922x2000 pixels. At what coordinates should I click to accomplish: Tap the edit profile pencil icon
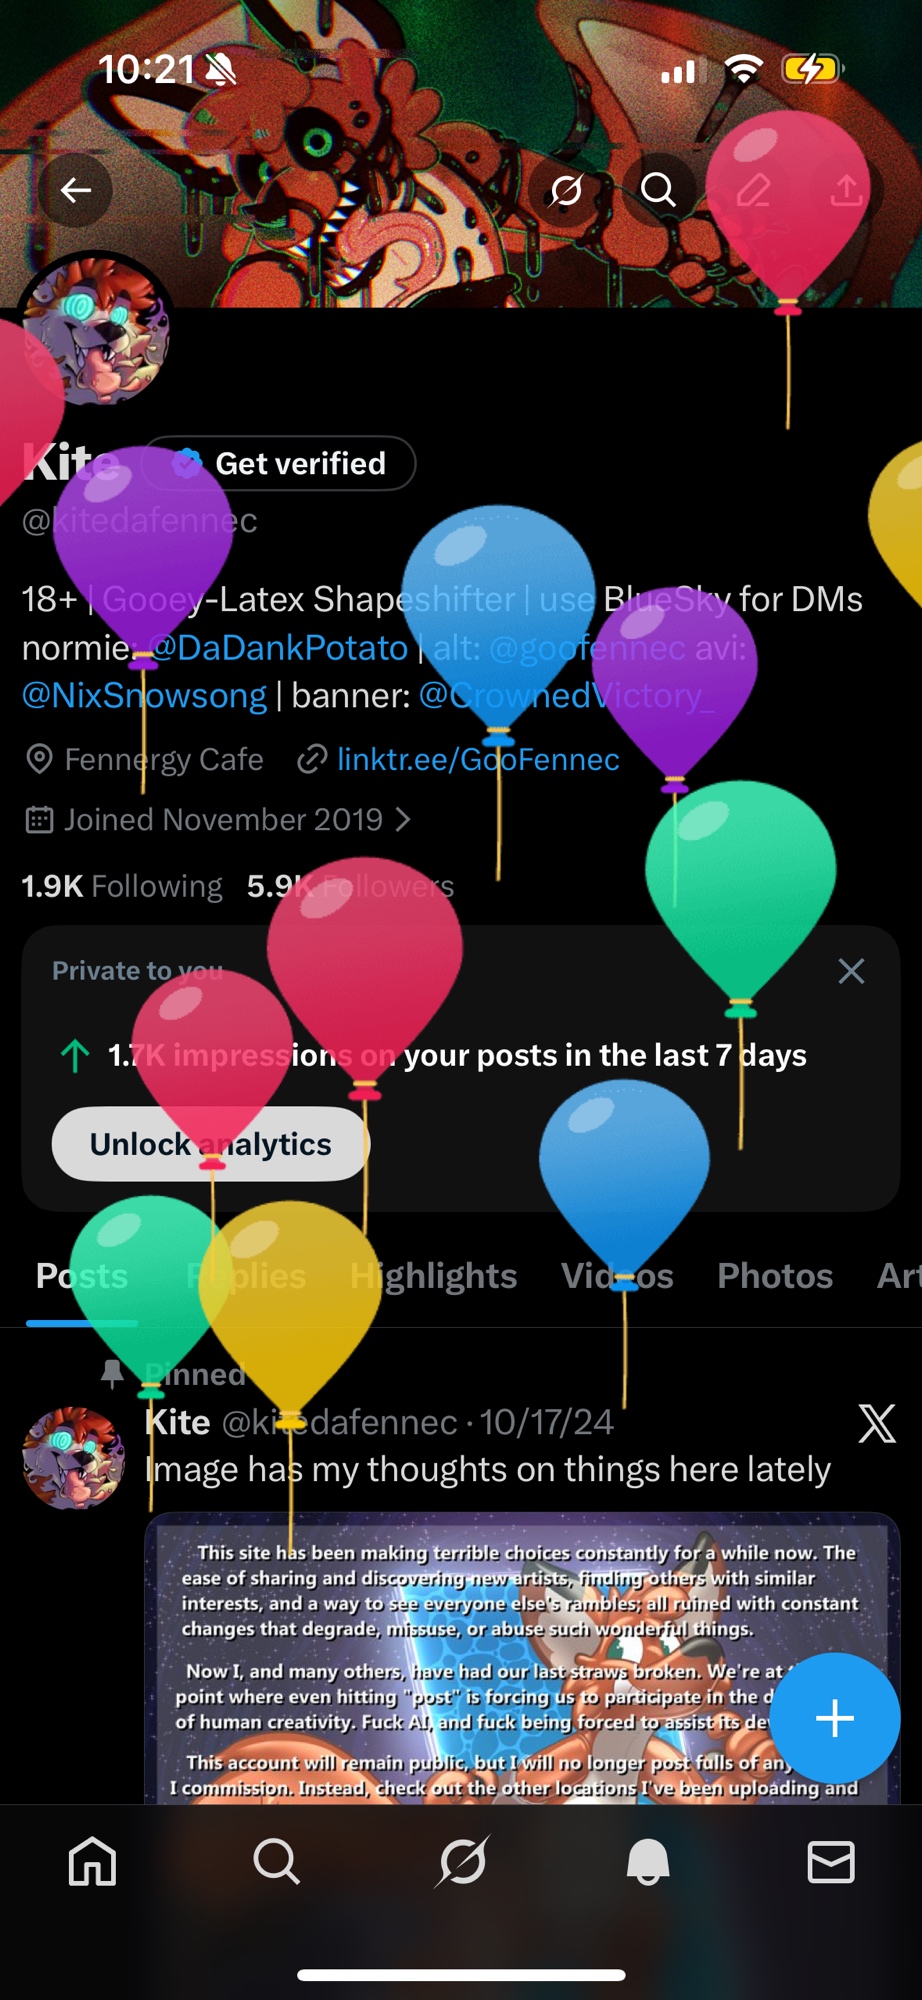click(x=753, y=189)
